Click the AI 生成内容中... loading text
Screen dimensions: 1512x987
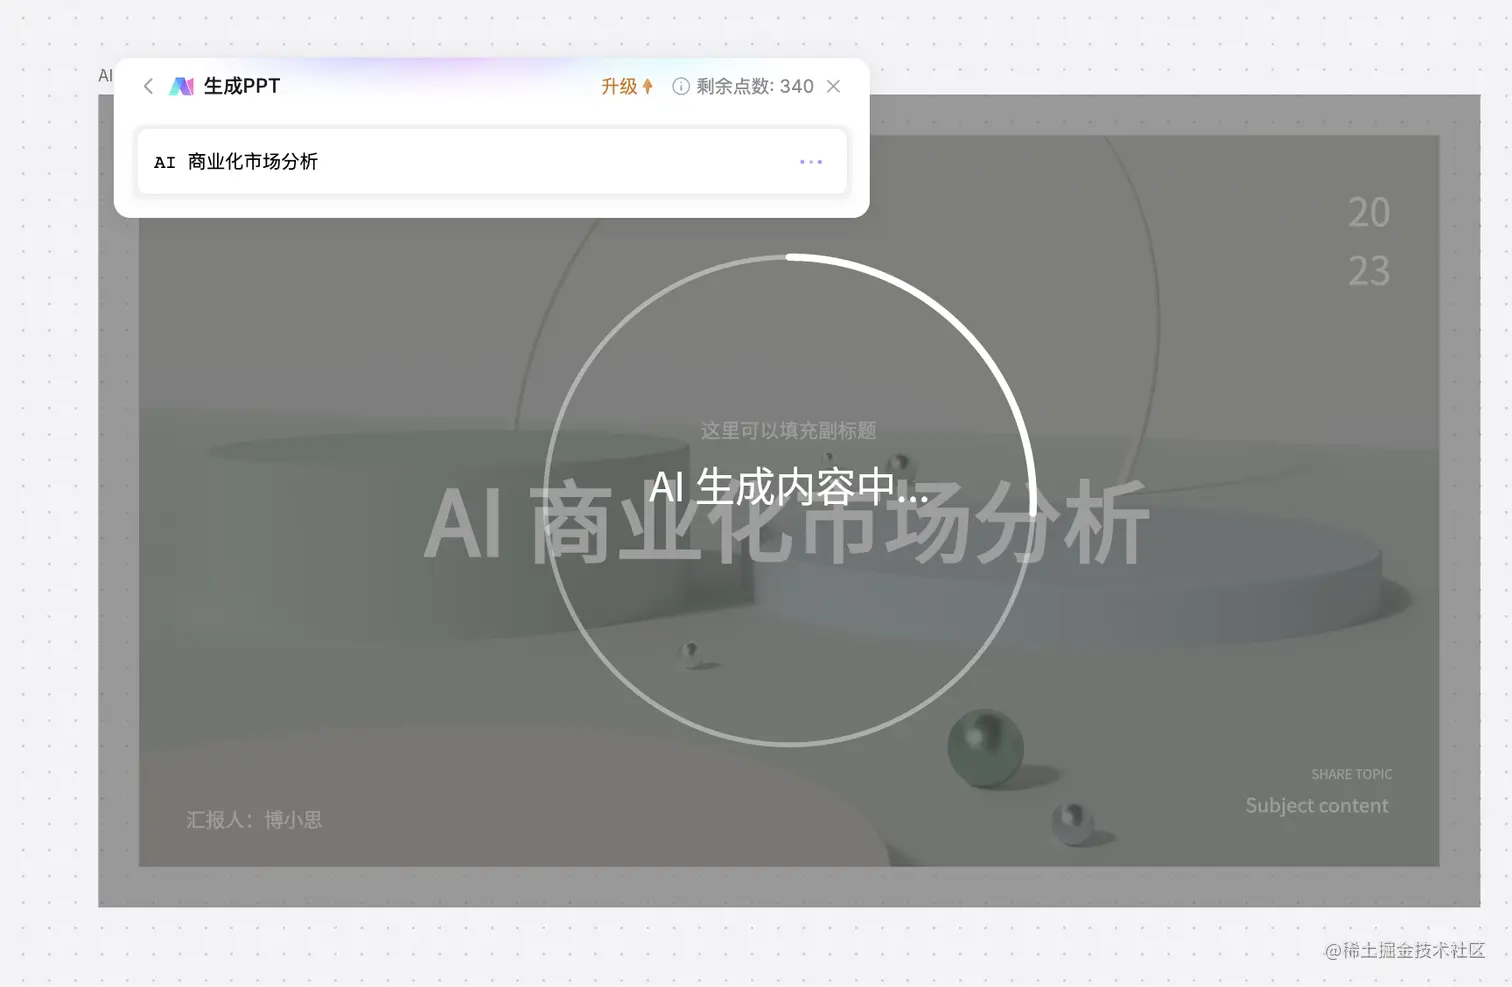pyautogui.click(x=789, y=487)
